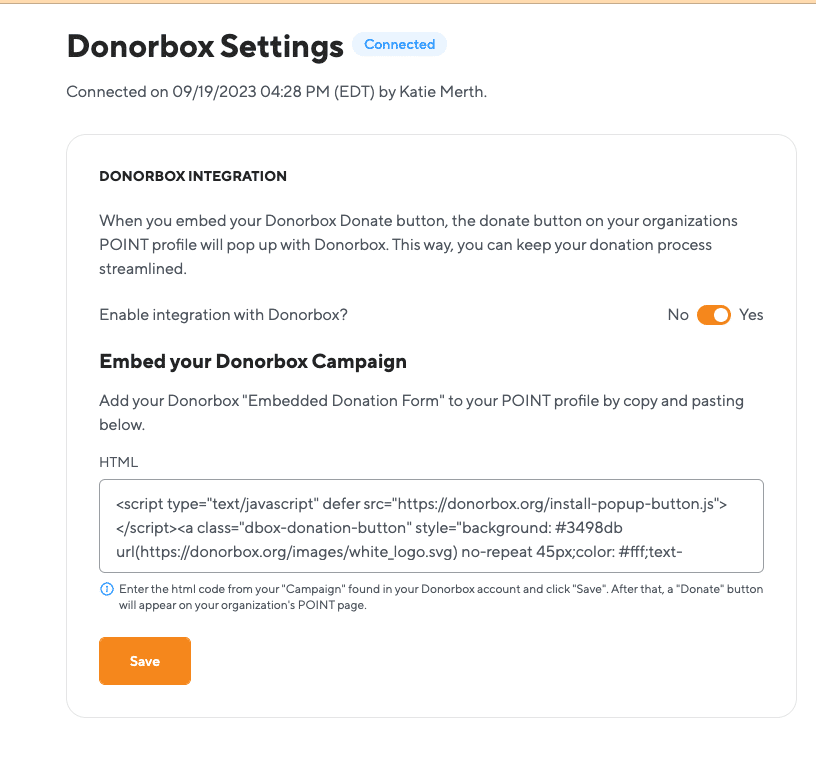Click the 'No' label beside the toggle

coord(678,314)
